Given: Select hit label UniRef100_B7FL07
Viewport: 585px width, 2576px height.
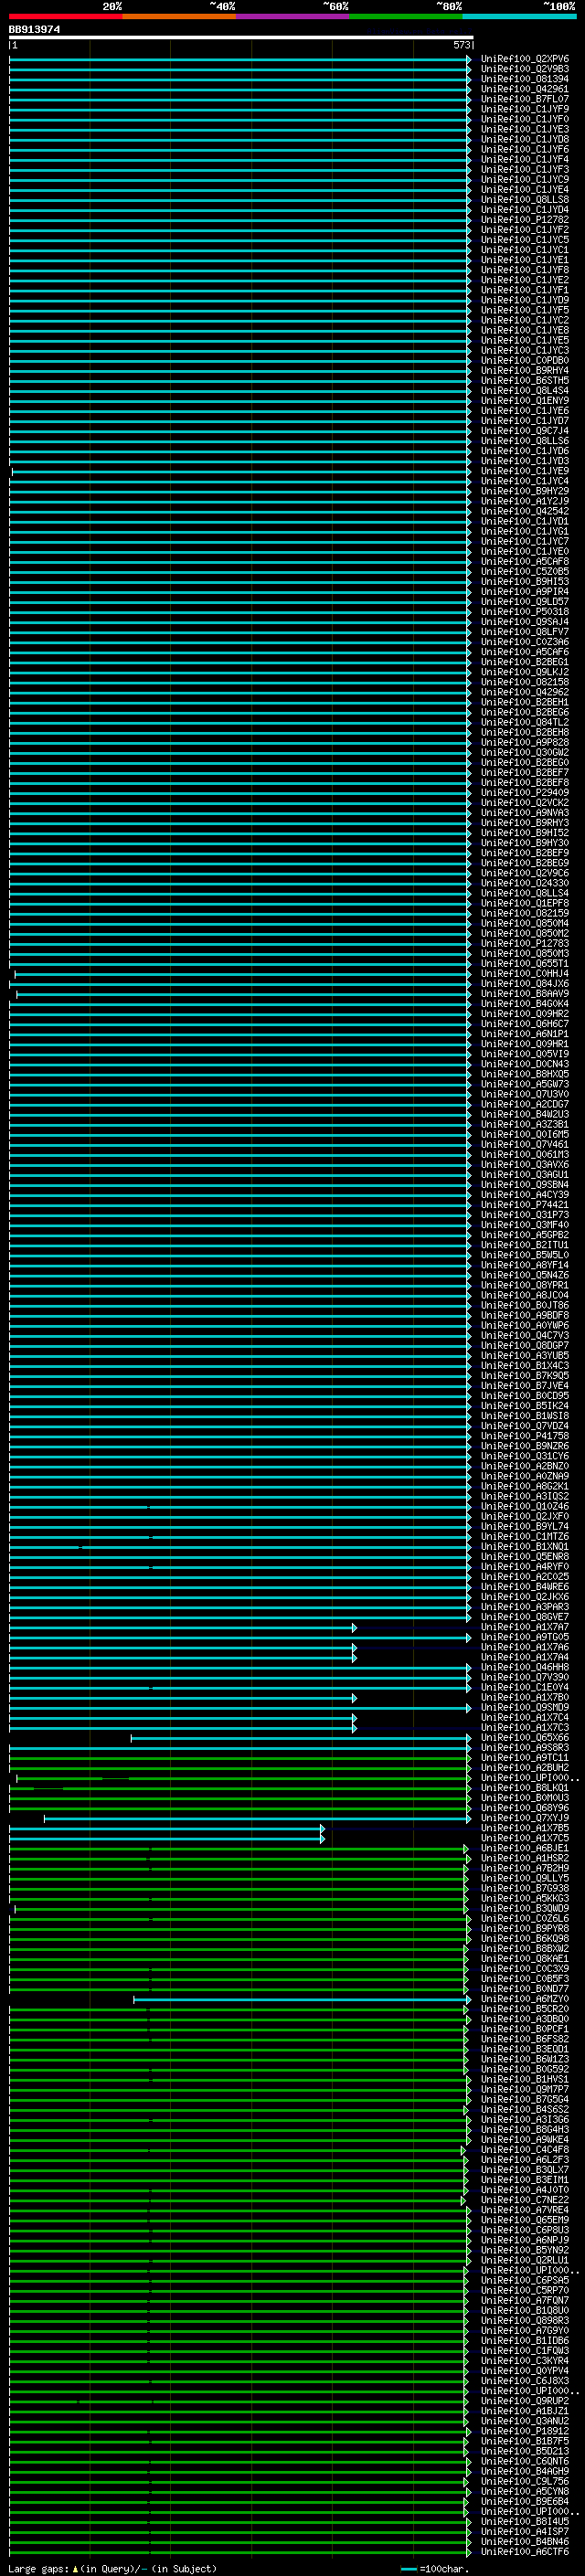Looking at the screenshot, I should 524,99.
